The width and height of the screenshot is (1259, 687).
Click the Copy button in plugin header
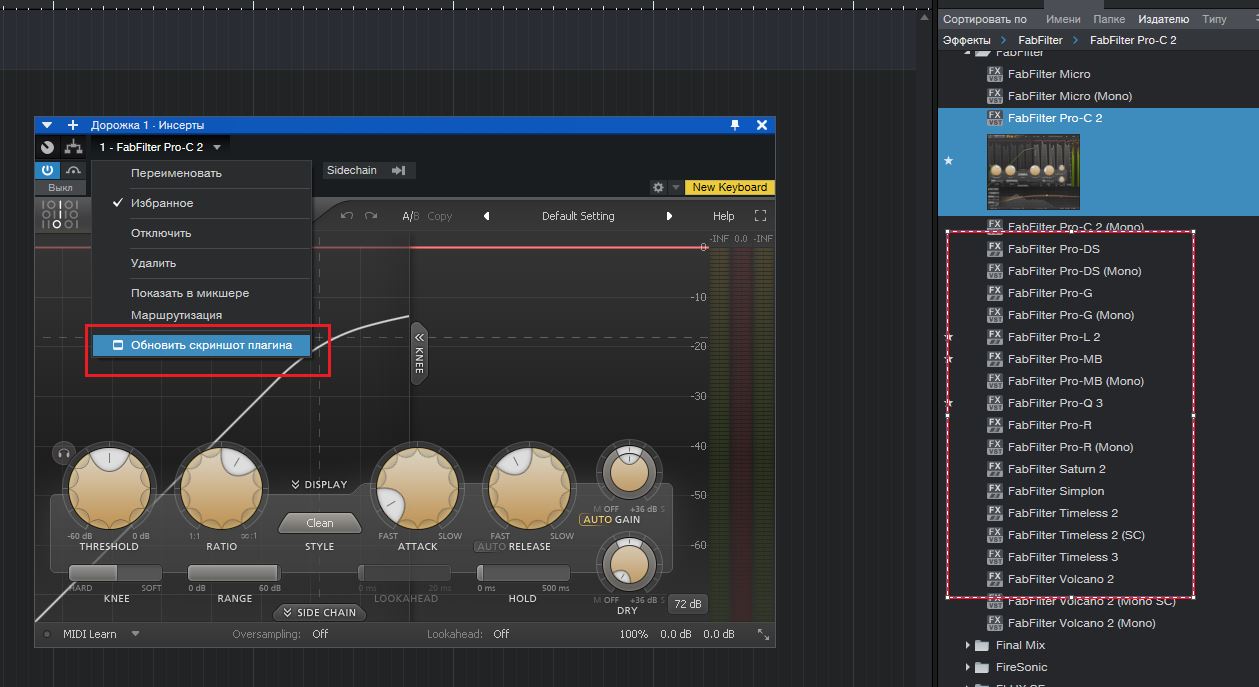point(440,216)
